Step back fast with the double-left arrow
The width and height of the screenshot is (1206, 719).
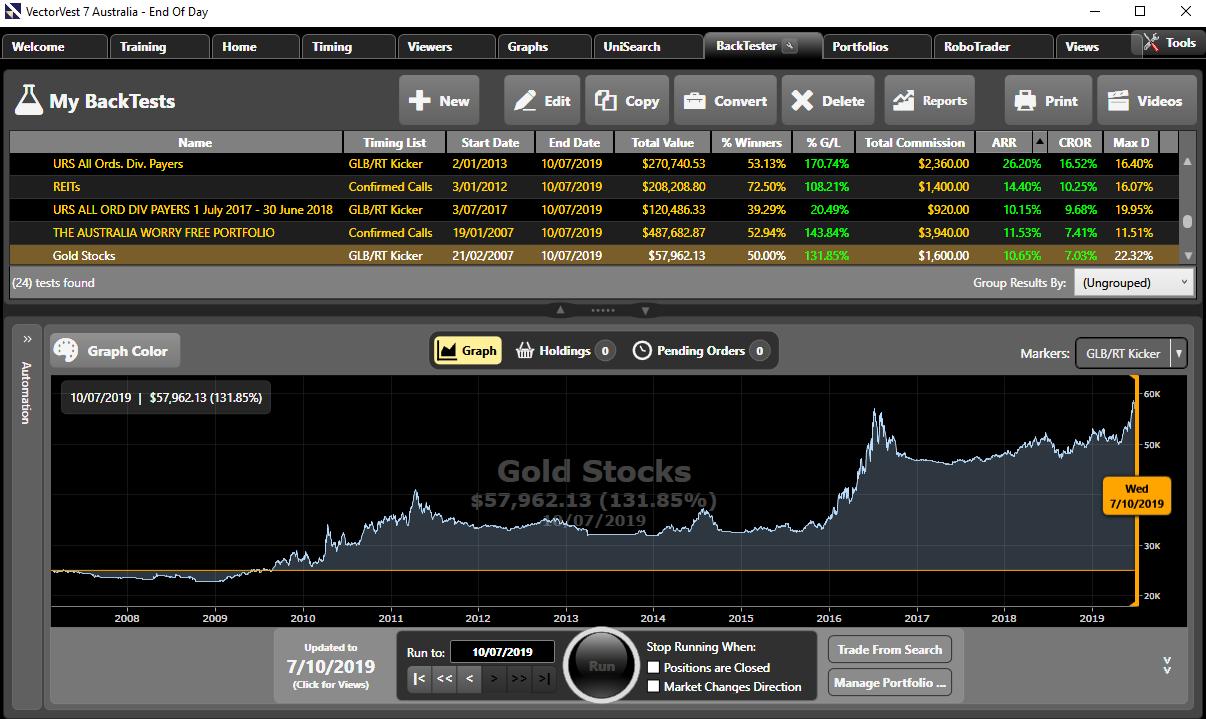click(x=445, y=679)
